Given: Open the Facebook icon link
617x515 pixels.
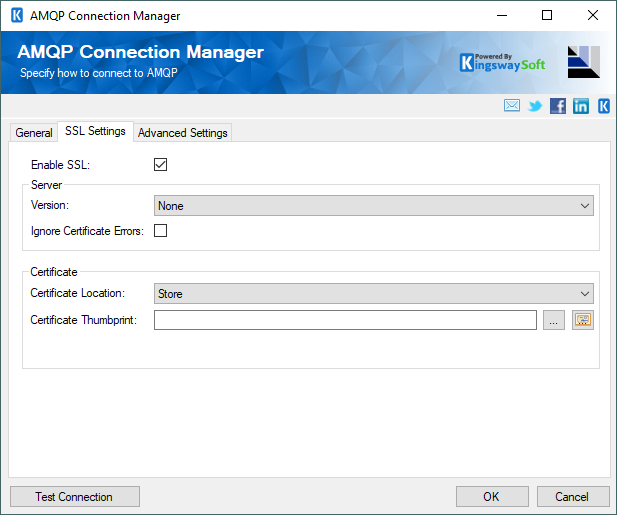Looking at the screenshot, I should [x=558, y=106].
